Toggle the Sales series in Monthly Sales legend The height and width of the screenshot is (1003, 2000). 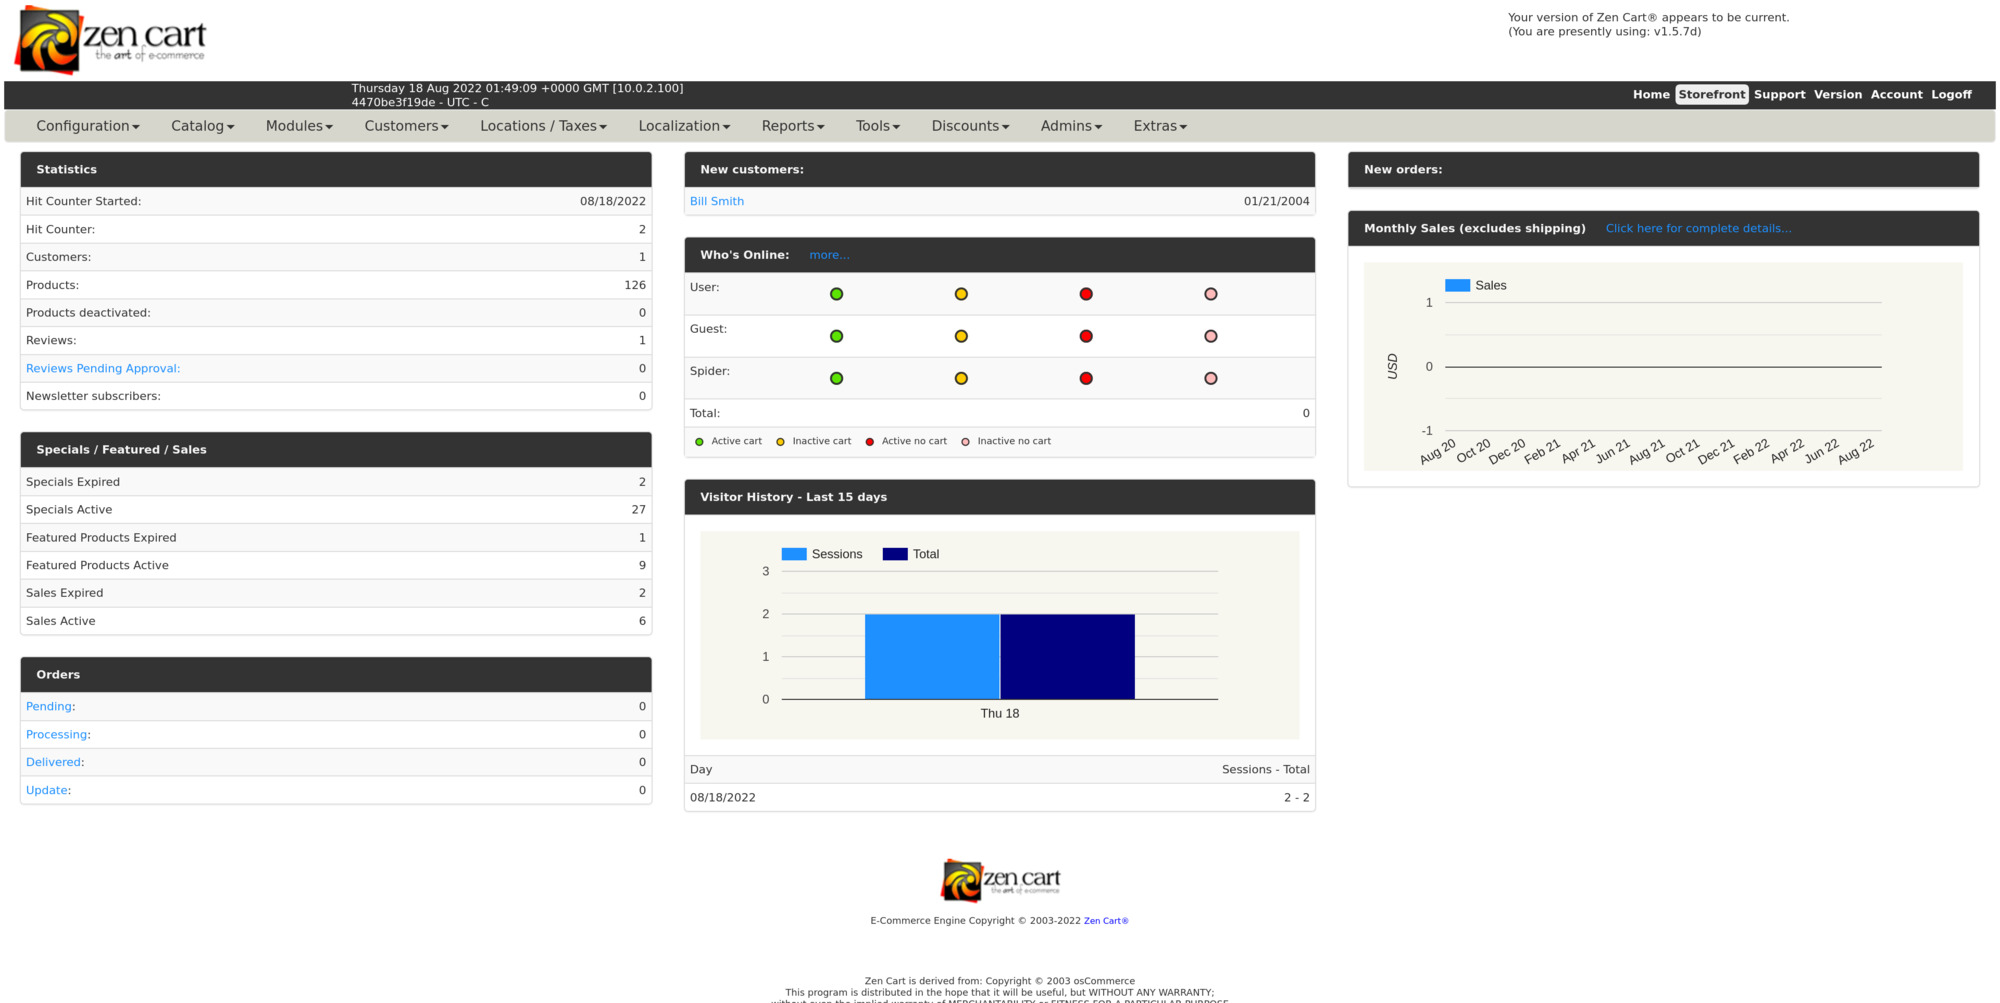click(x=1475, y=286)
